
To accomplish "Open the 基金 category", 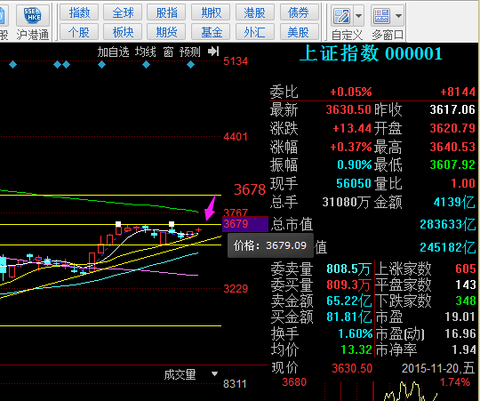I will point(211,32).
